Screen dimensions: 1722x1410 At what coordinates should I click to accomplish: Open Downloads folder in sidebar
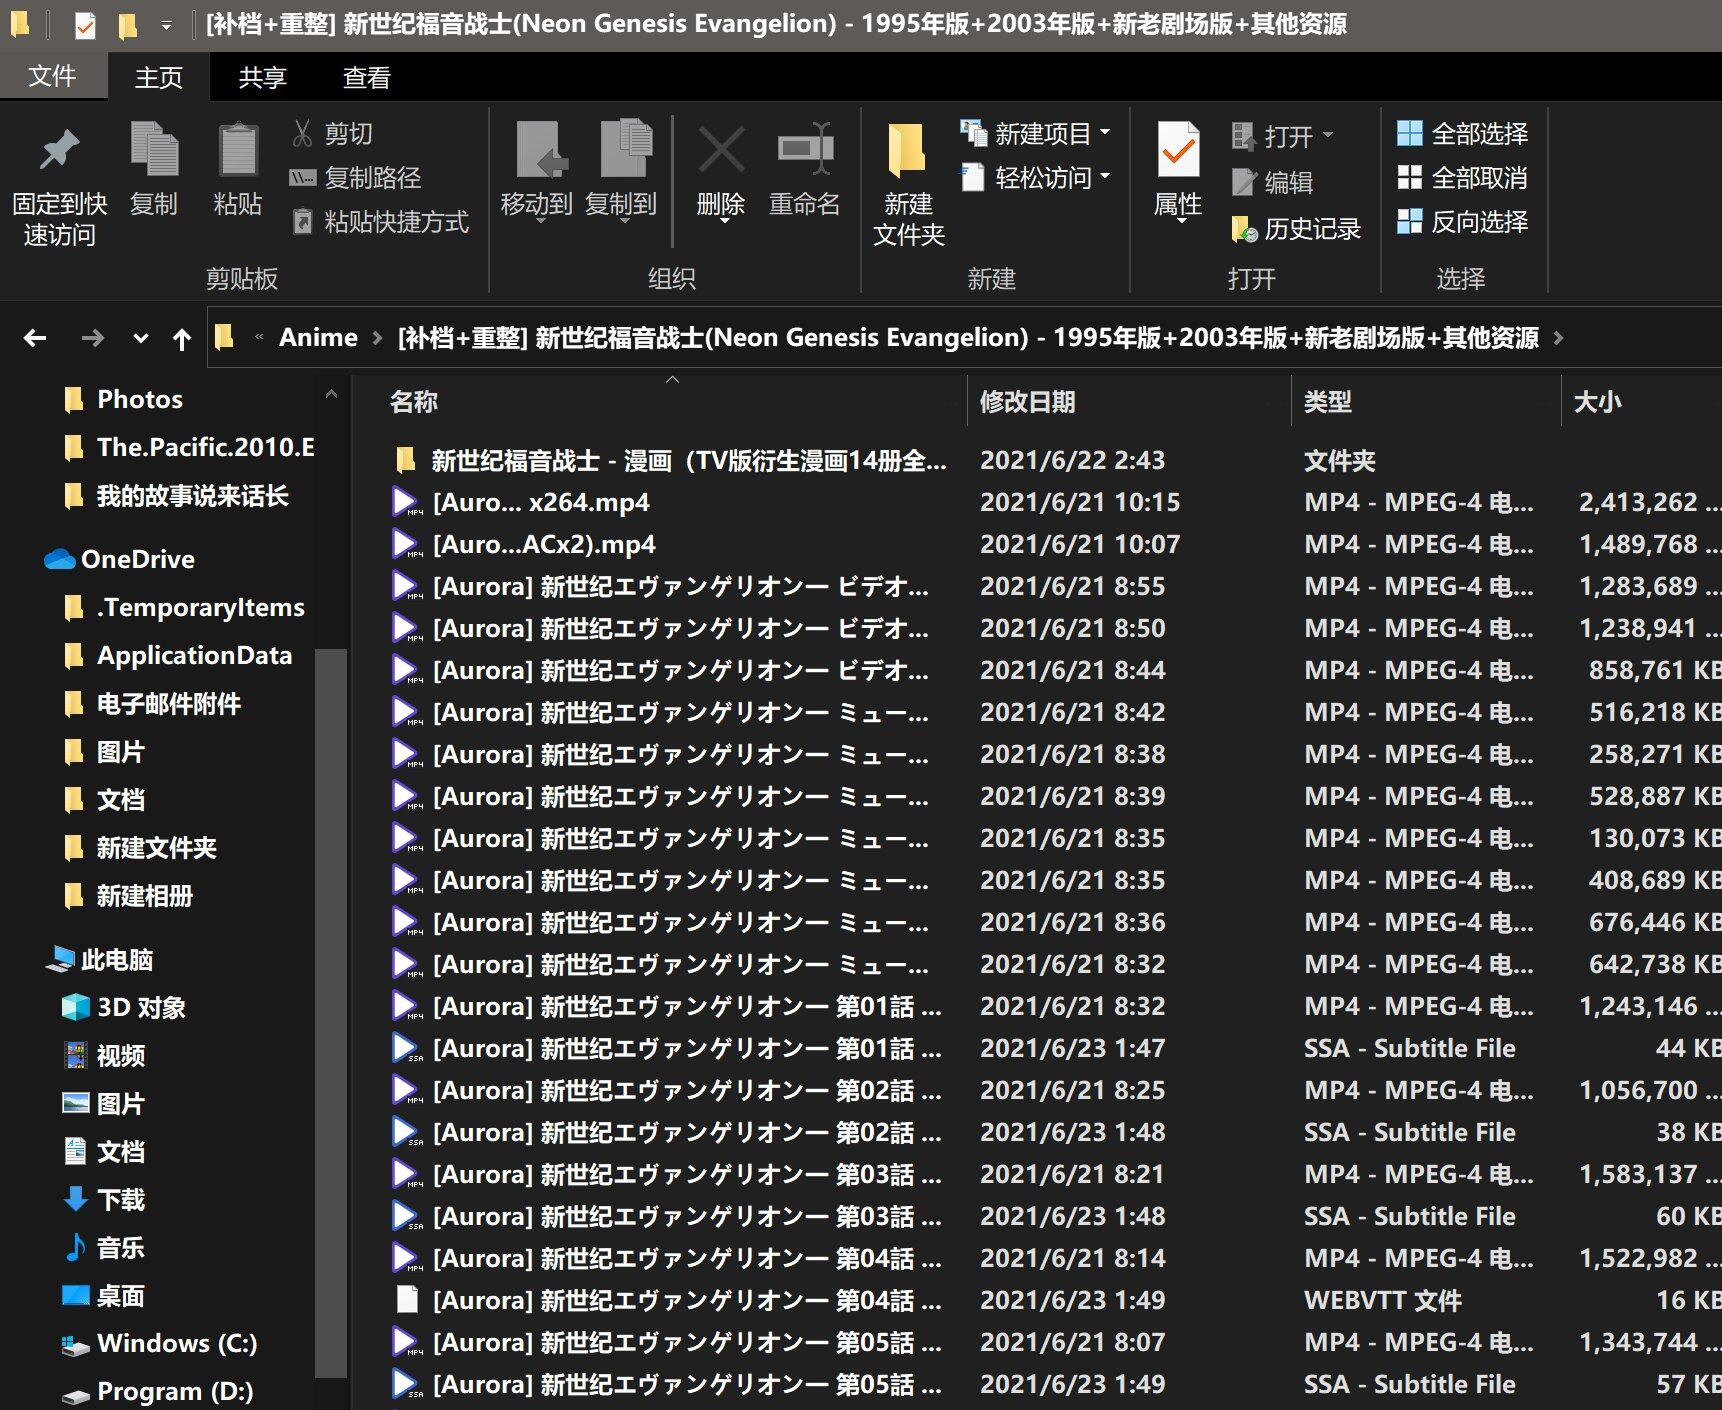tap(104, 1199)
